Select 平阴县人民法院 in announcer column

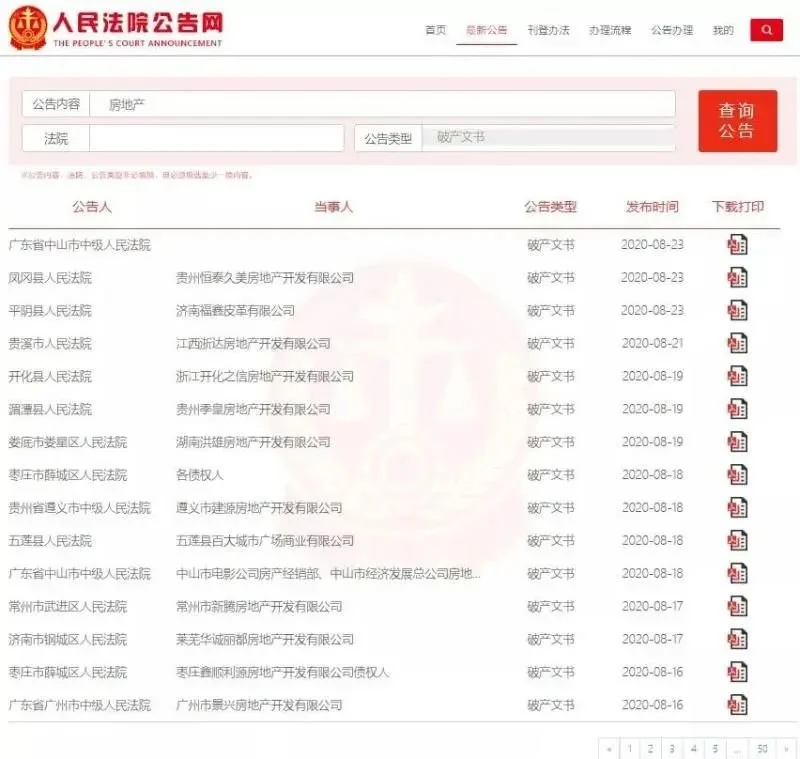(50, 311)
